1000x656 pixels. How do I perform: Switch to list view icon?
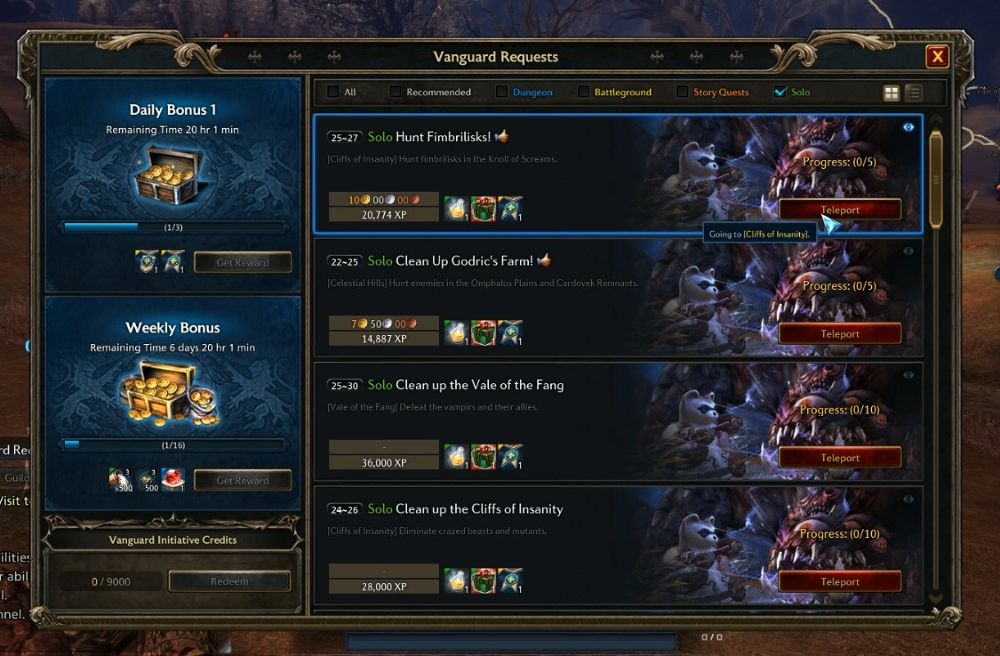[913, 93]
